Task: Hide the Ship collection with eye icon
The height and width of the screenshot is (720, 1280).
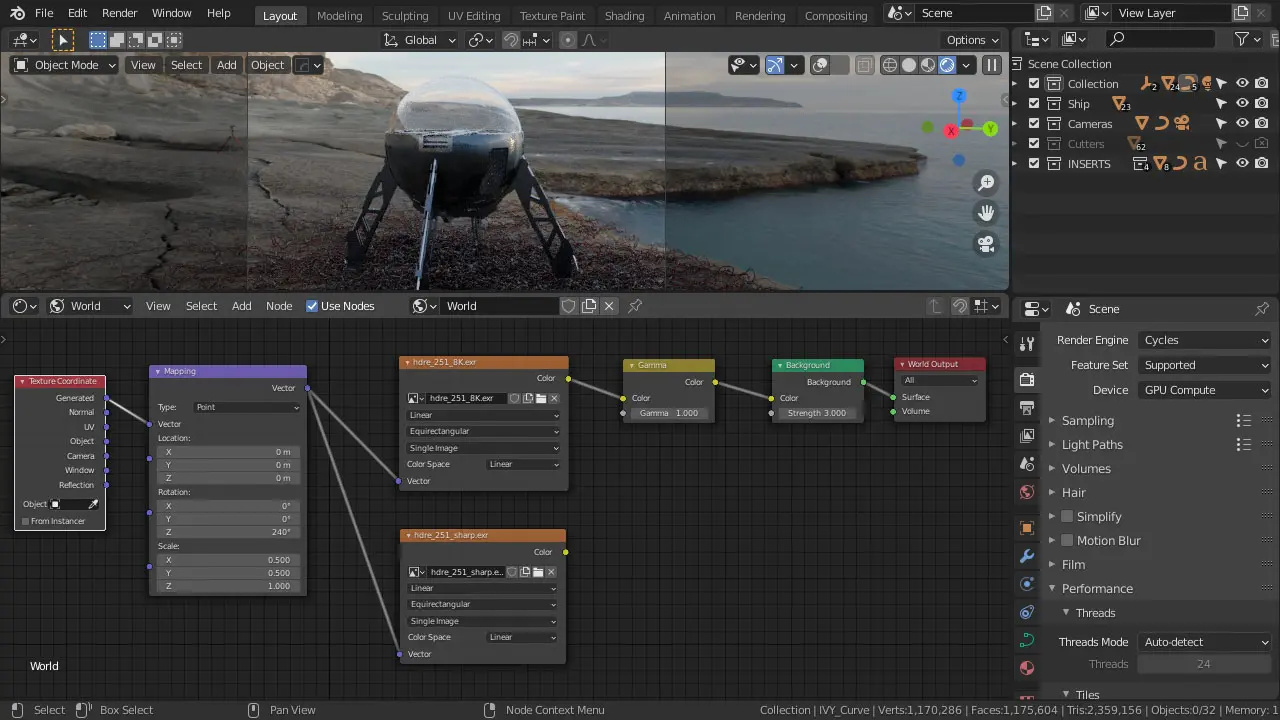Action: [1242, 104]
